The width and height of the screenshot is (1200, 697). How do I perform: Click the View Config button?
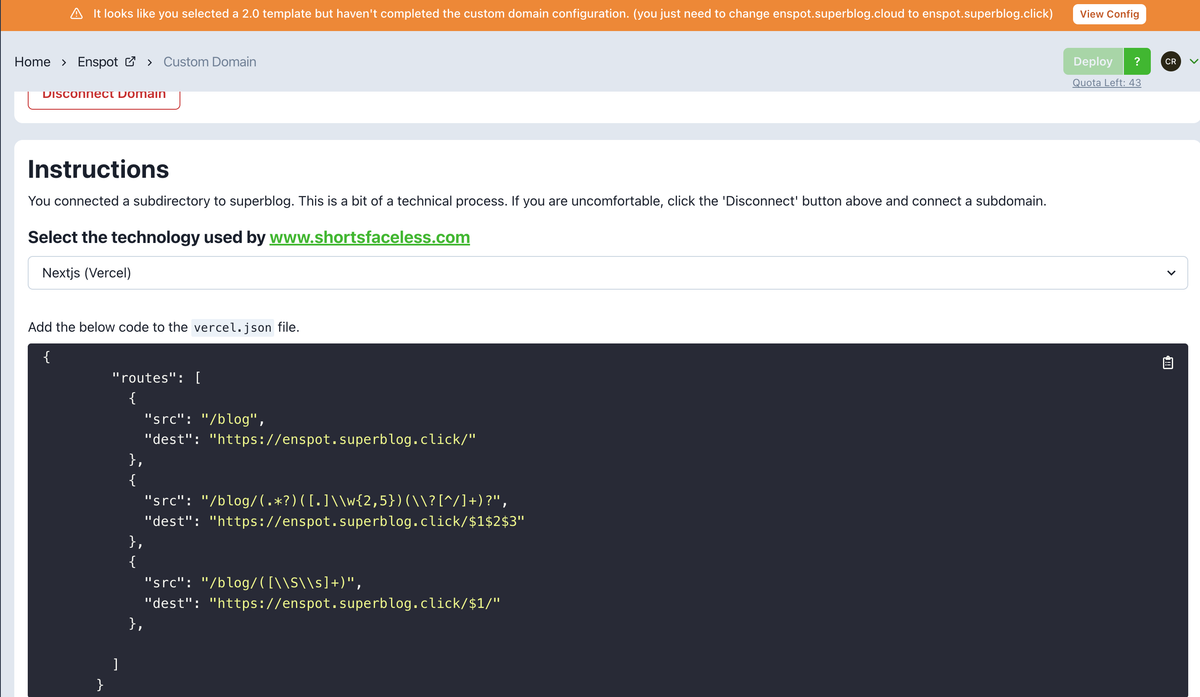(1109, 14)
